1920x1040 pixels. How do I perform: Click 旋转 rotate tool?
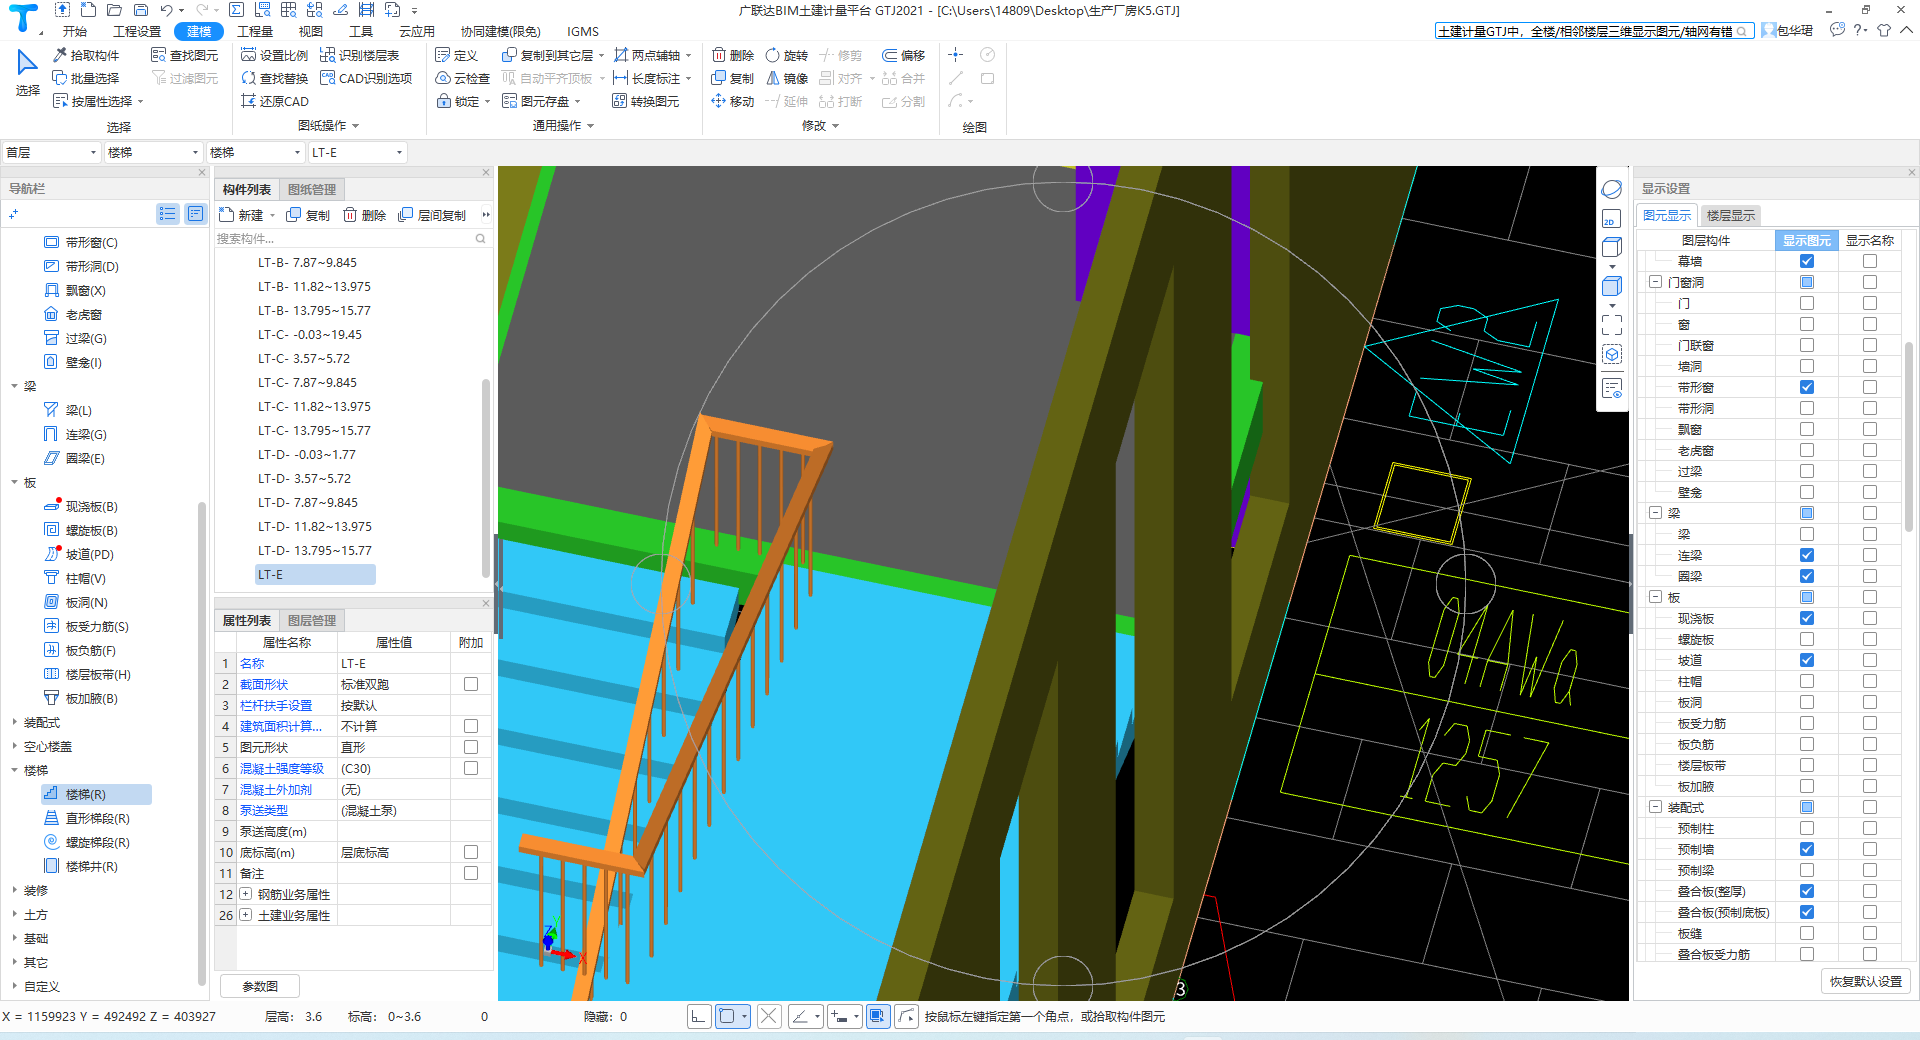click(x=787, y=55)
